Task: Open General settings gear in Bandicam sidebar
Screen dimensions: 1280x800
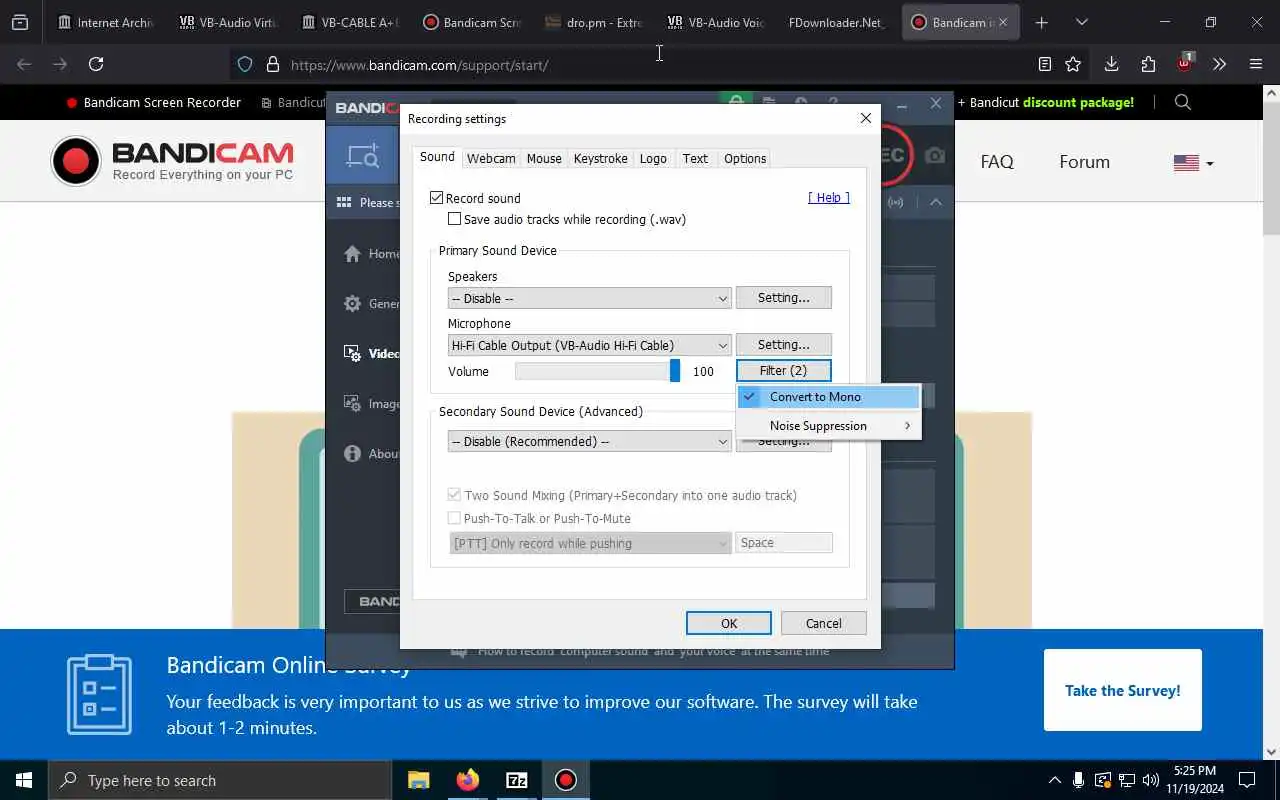Action: [352, 304]
